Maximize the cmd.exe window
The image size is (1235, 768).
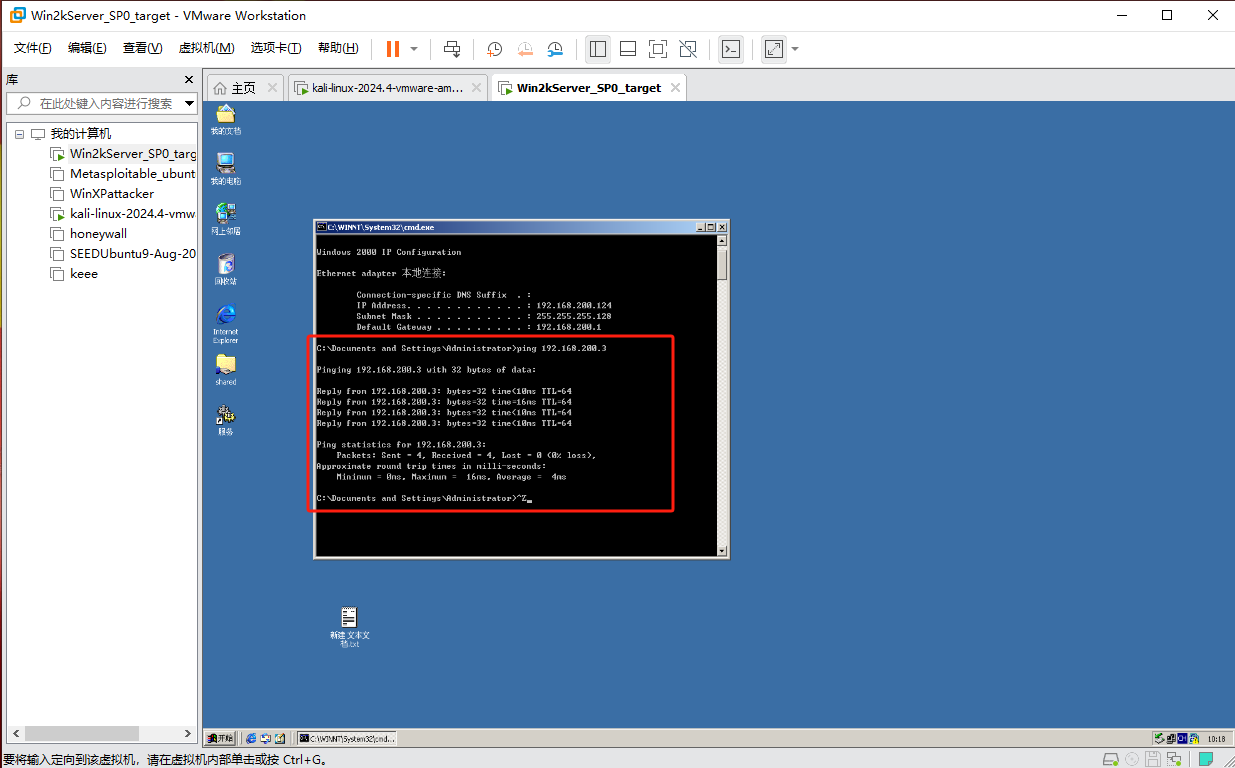click(710, 227)
